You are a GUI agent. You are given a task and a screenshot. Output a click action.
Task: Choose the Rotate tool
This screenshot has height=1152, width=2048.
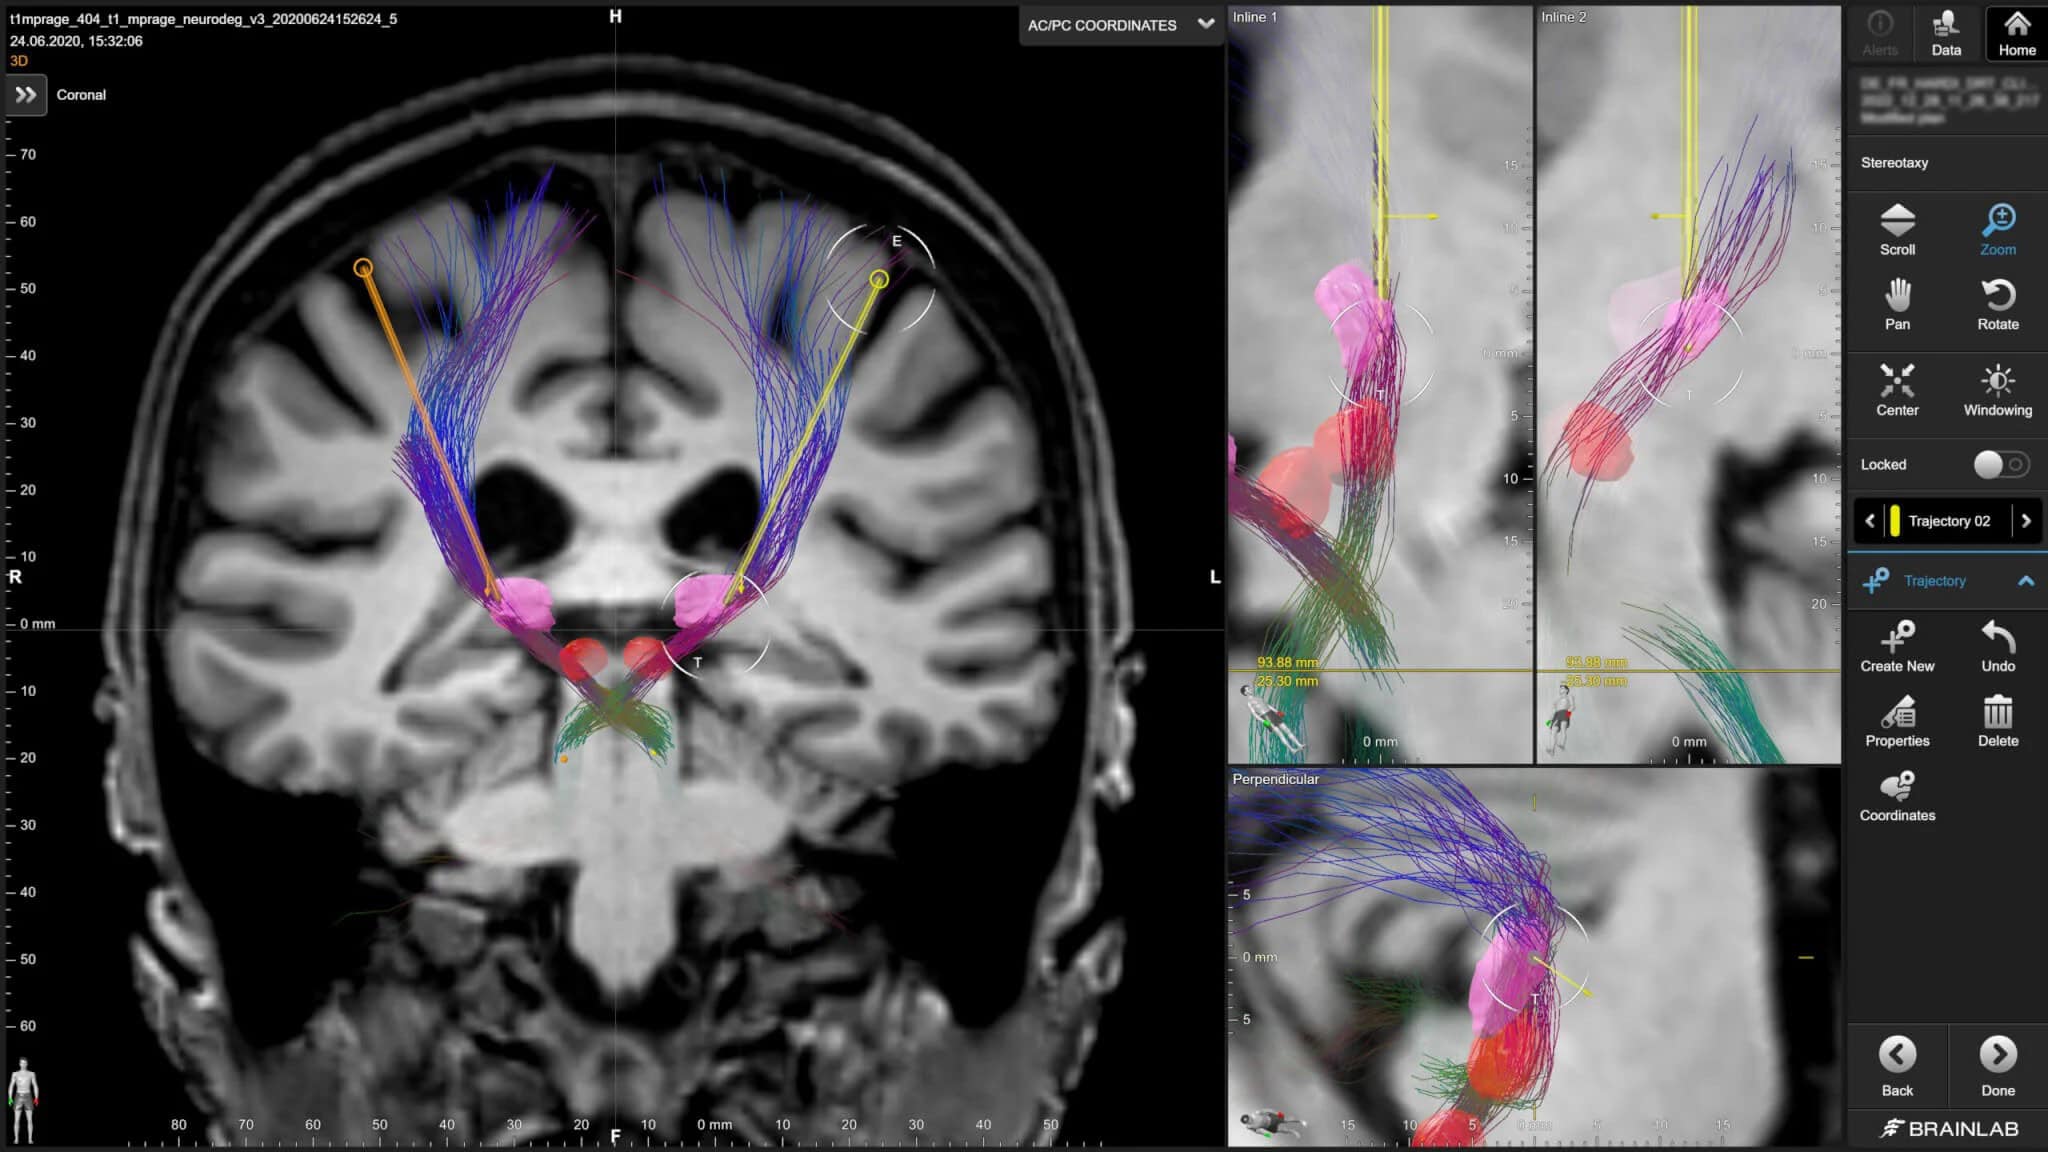[x=1996, y=305]
